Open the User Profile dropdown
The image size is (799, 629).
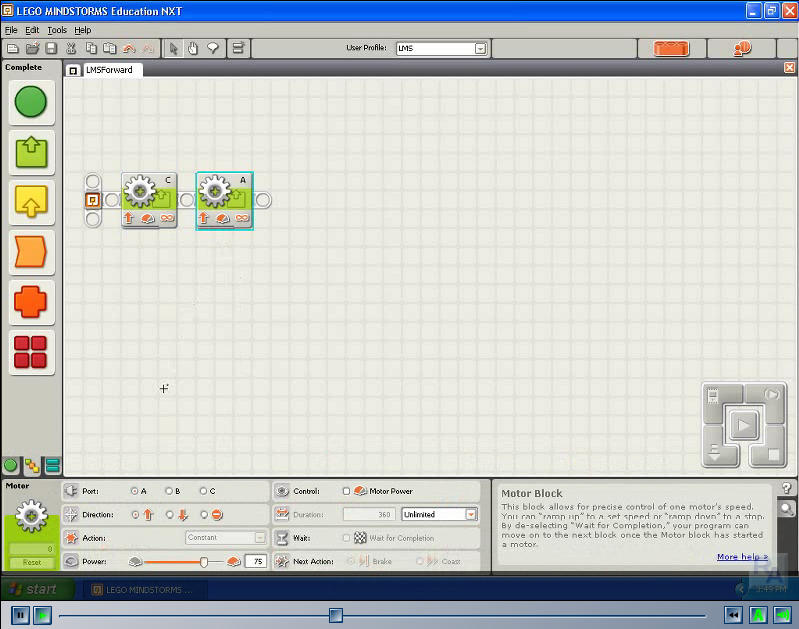click(x=480, y=48)
